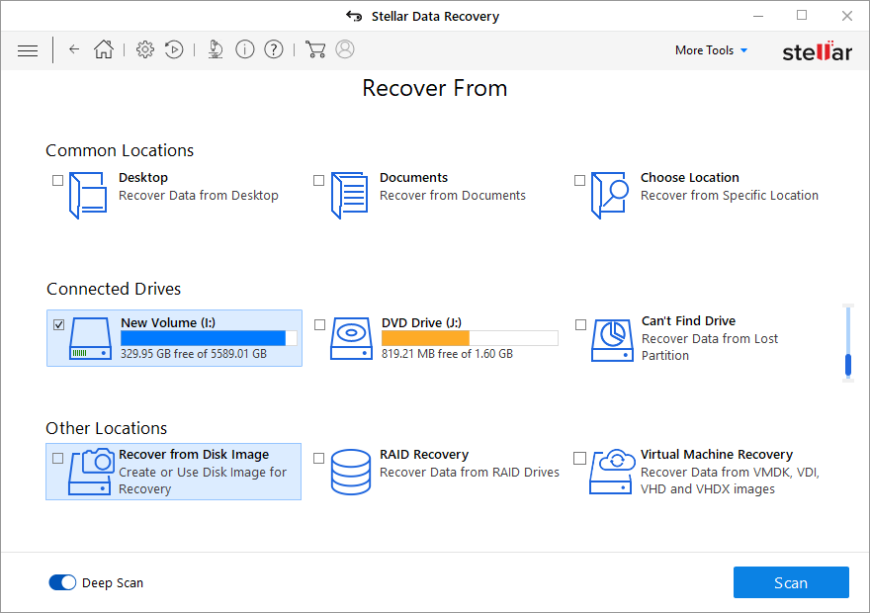The height and width of the screenshot is (613, 870).
Task: Check the Virtual Machine Recovery checkbox
Action: click(x=579, y=458)
